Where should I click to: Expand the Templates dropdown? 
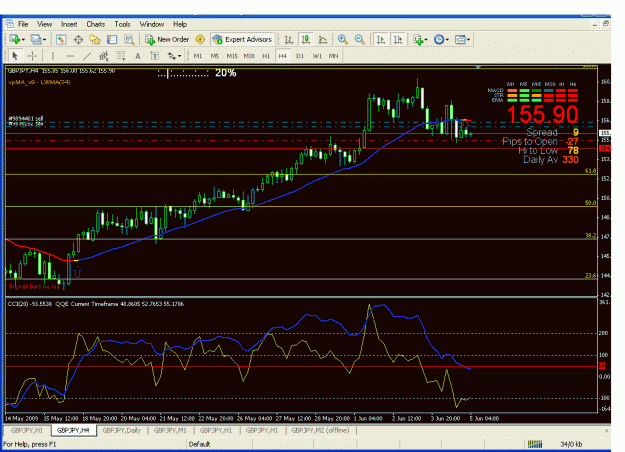pos(462,39)
